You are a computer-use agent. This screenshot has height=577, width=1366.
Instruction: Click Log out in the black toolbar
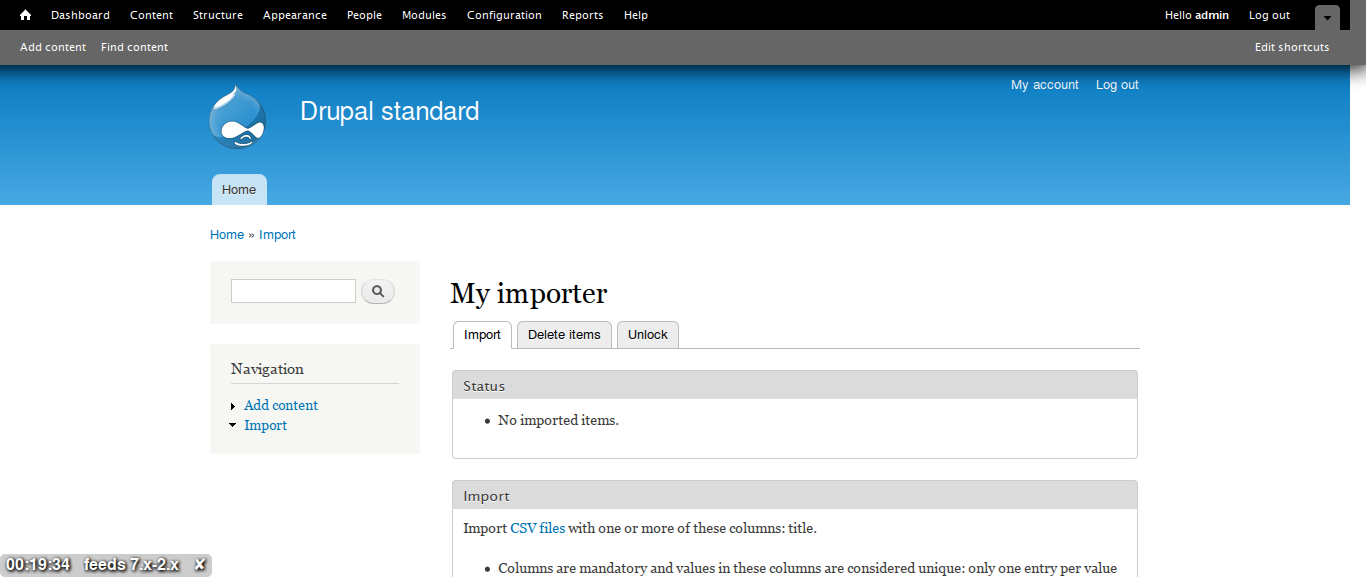pyautogui.click(x=1269, y=15)
